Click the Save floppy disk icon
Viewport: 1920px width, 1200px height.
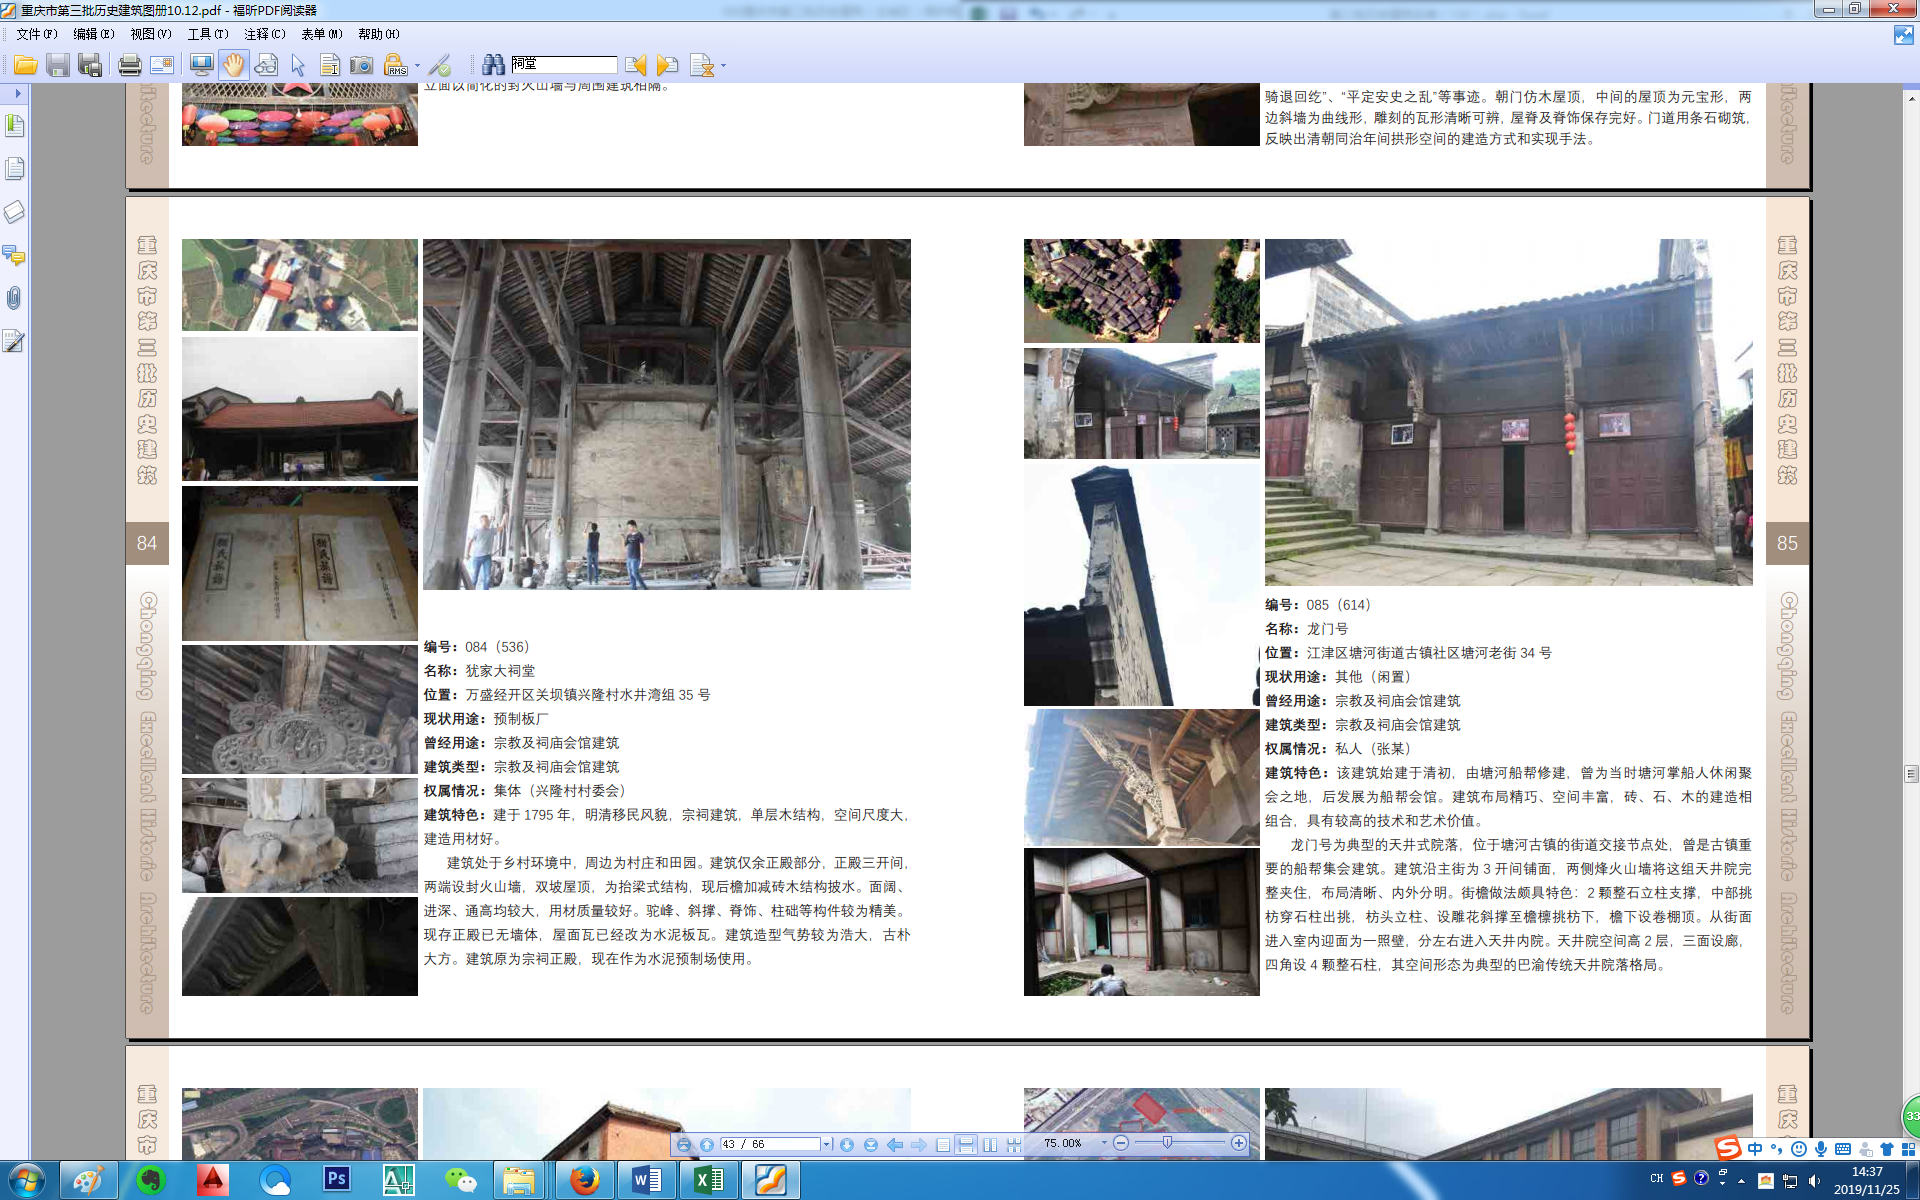tap(58, 65)
